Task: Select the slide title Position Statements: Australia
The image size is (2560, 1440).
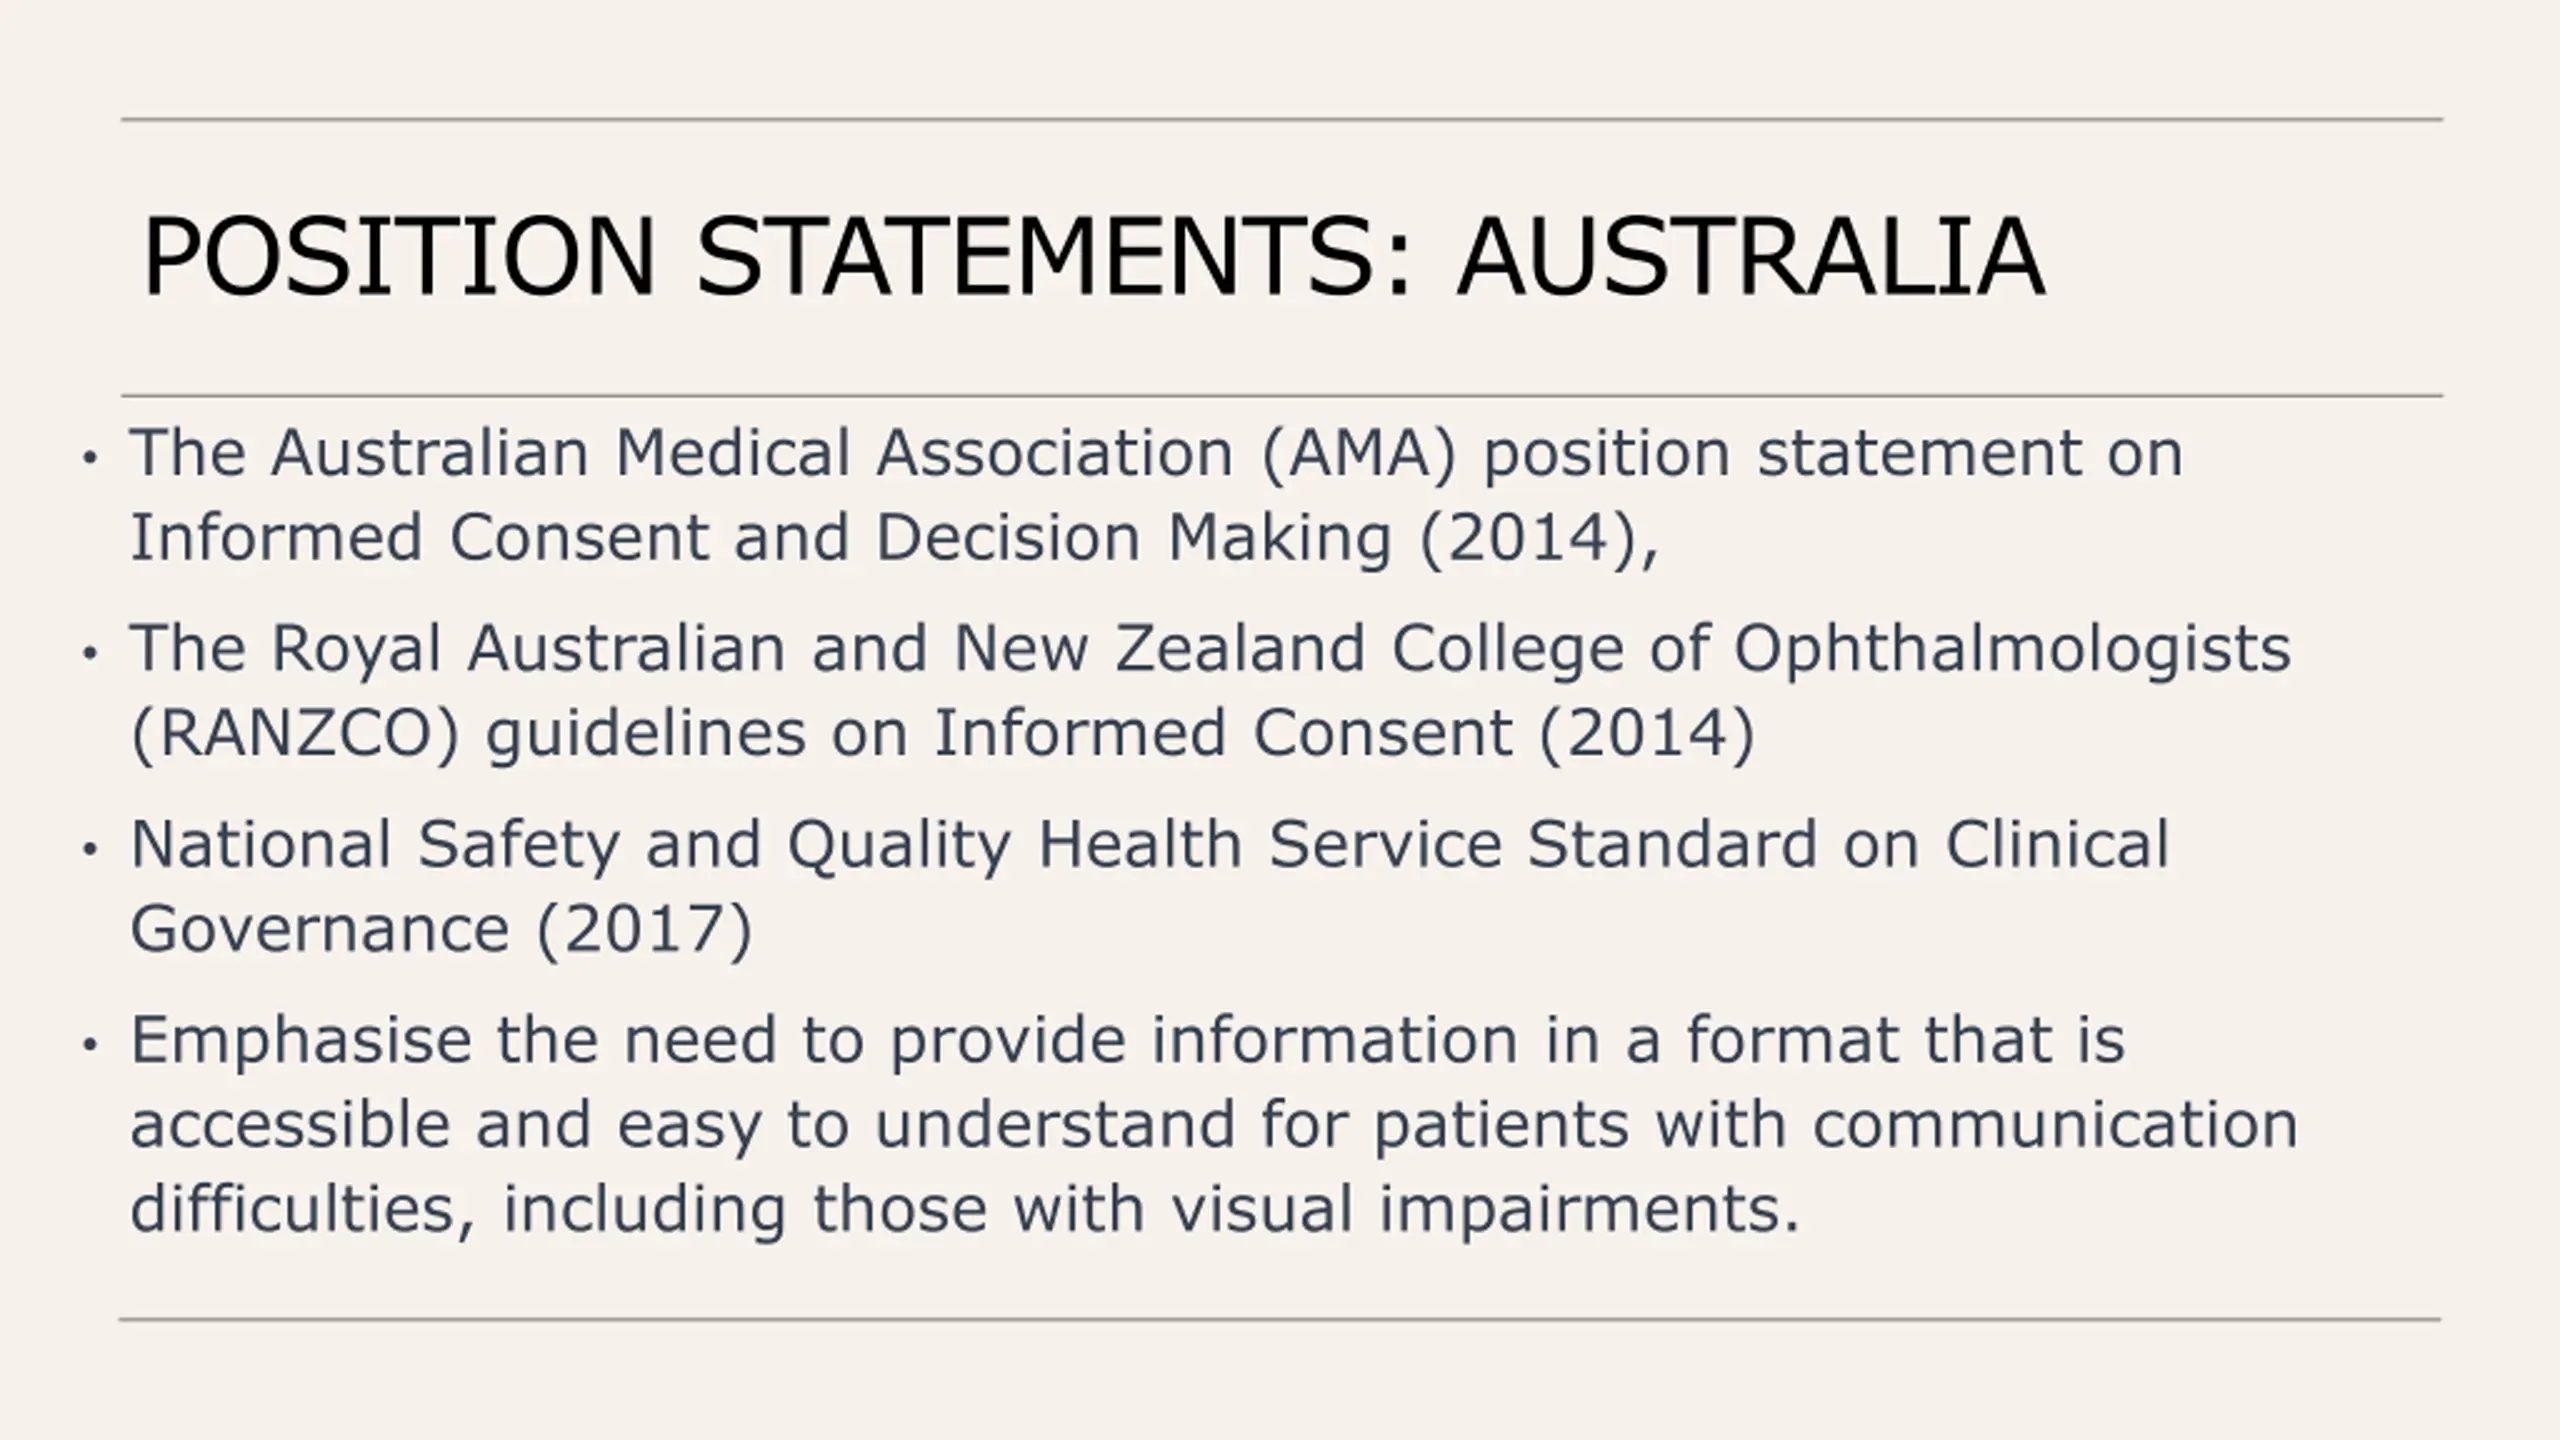Action: click(x=1094, y=257)
